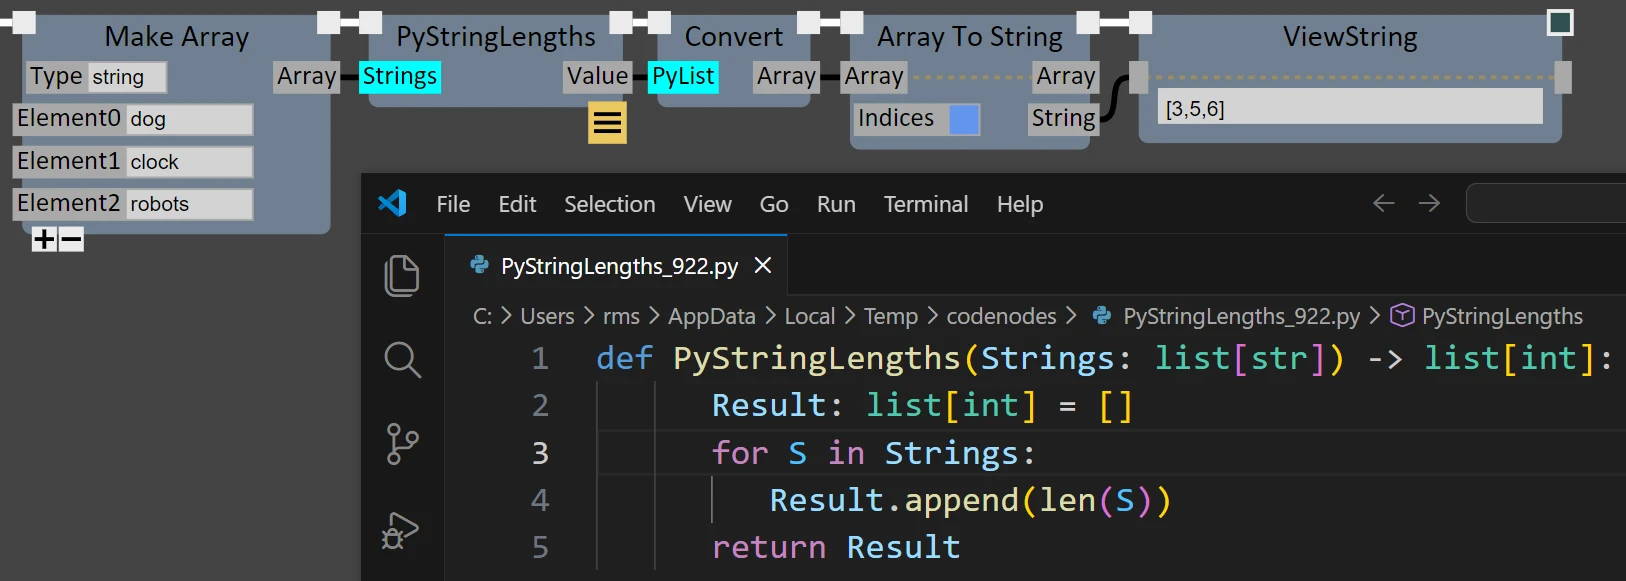Image resolution: width=1626 pixels, height=581 pixels.
Task: Click 'Result.append(len(S))' code line
Action: 970,500
